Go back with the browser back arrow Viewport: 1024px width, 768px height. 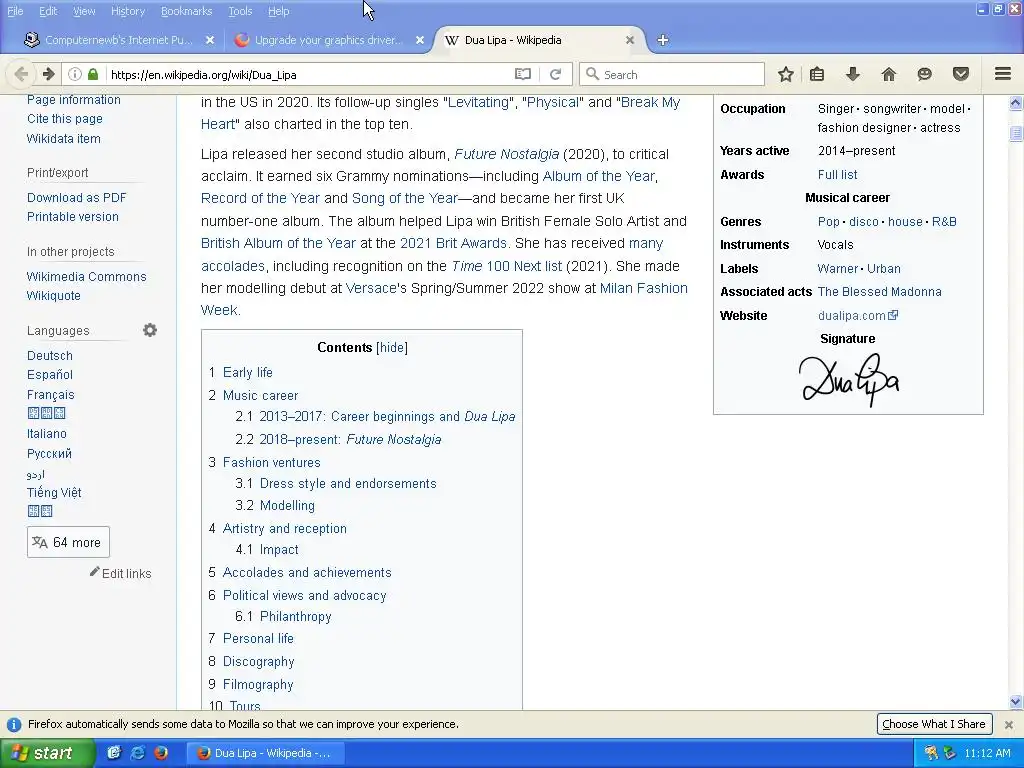(x=21, y=74)
